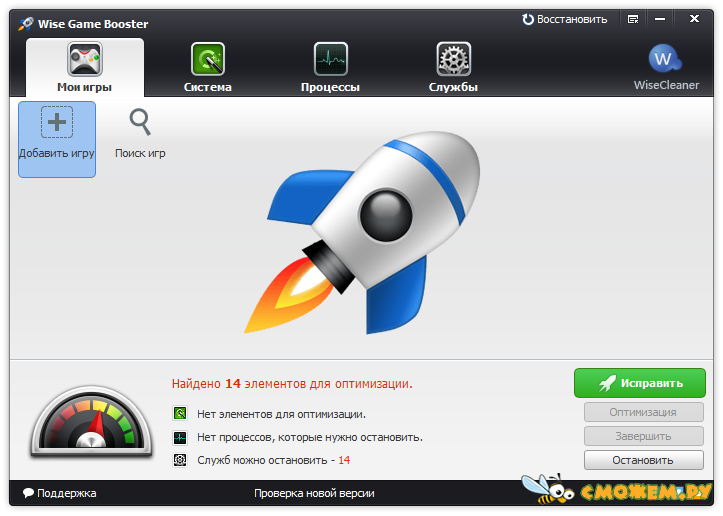
Task: Click the system optimization status icon
Action: pos(180,413)
